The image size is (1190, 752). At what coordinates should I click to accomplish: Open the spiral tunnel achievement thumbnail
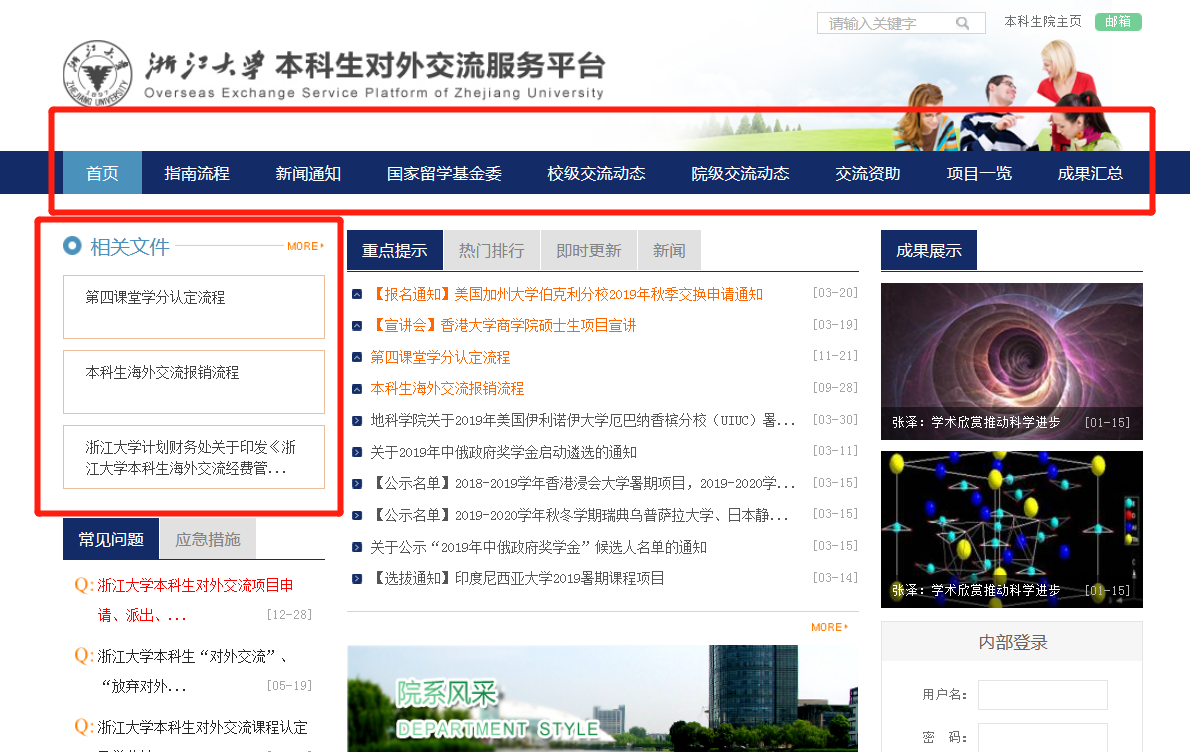tap(1011, 361)
